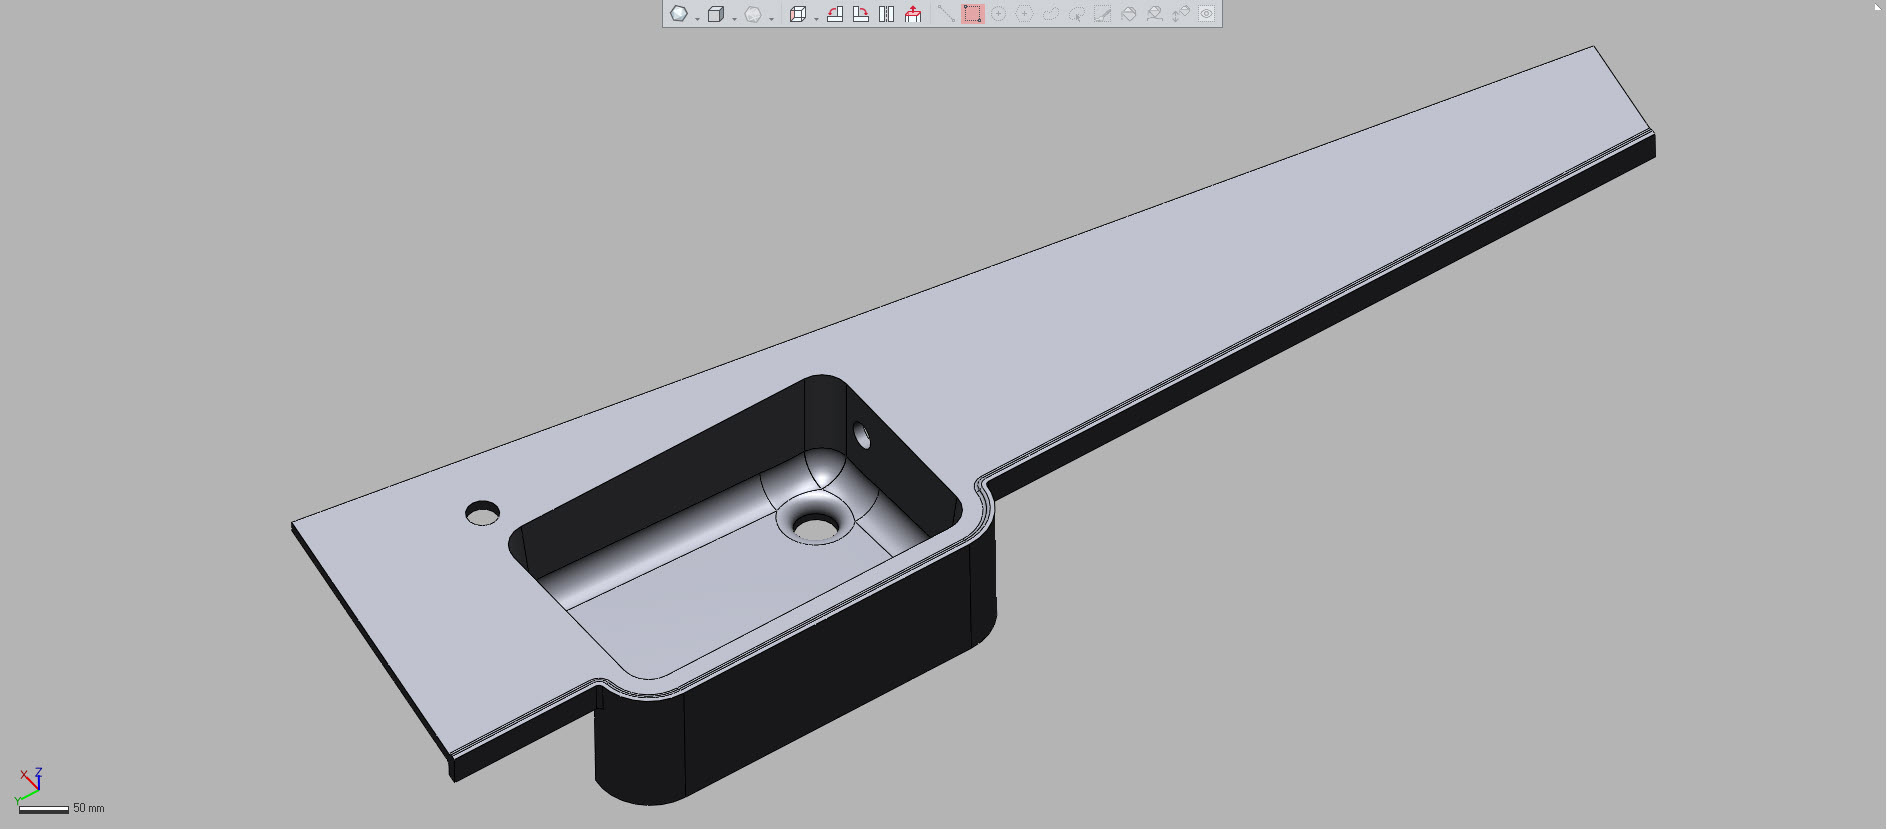The height and width of the screenshot is (830, 1887).
Task: Open the shaded display mode dropdown arrow
Action: (697, 19)
